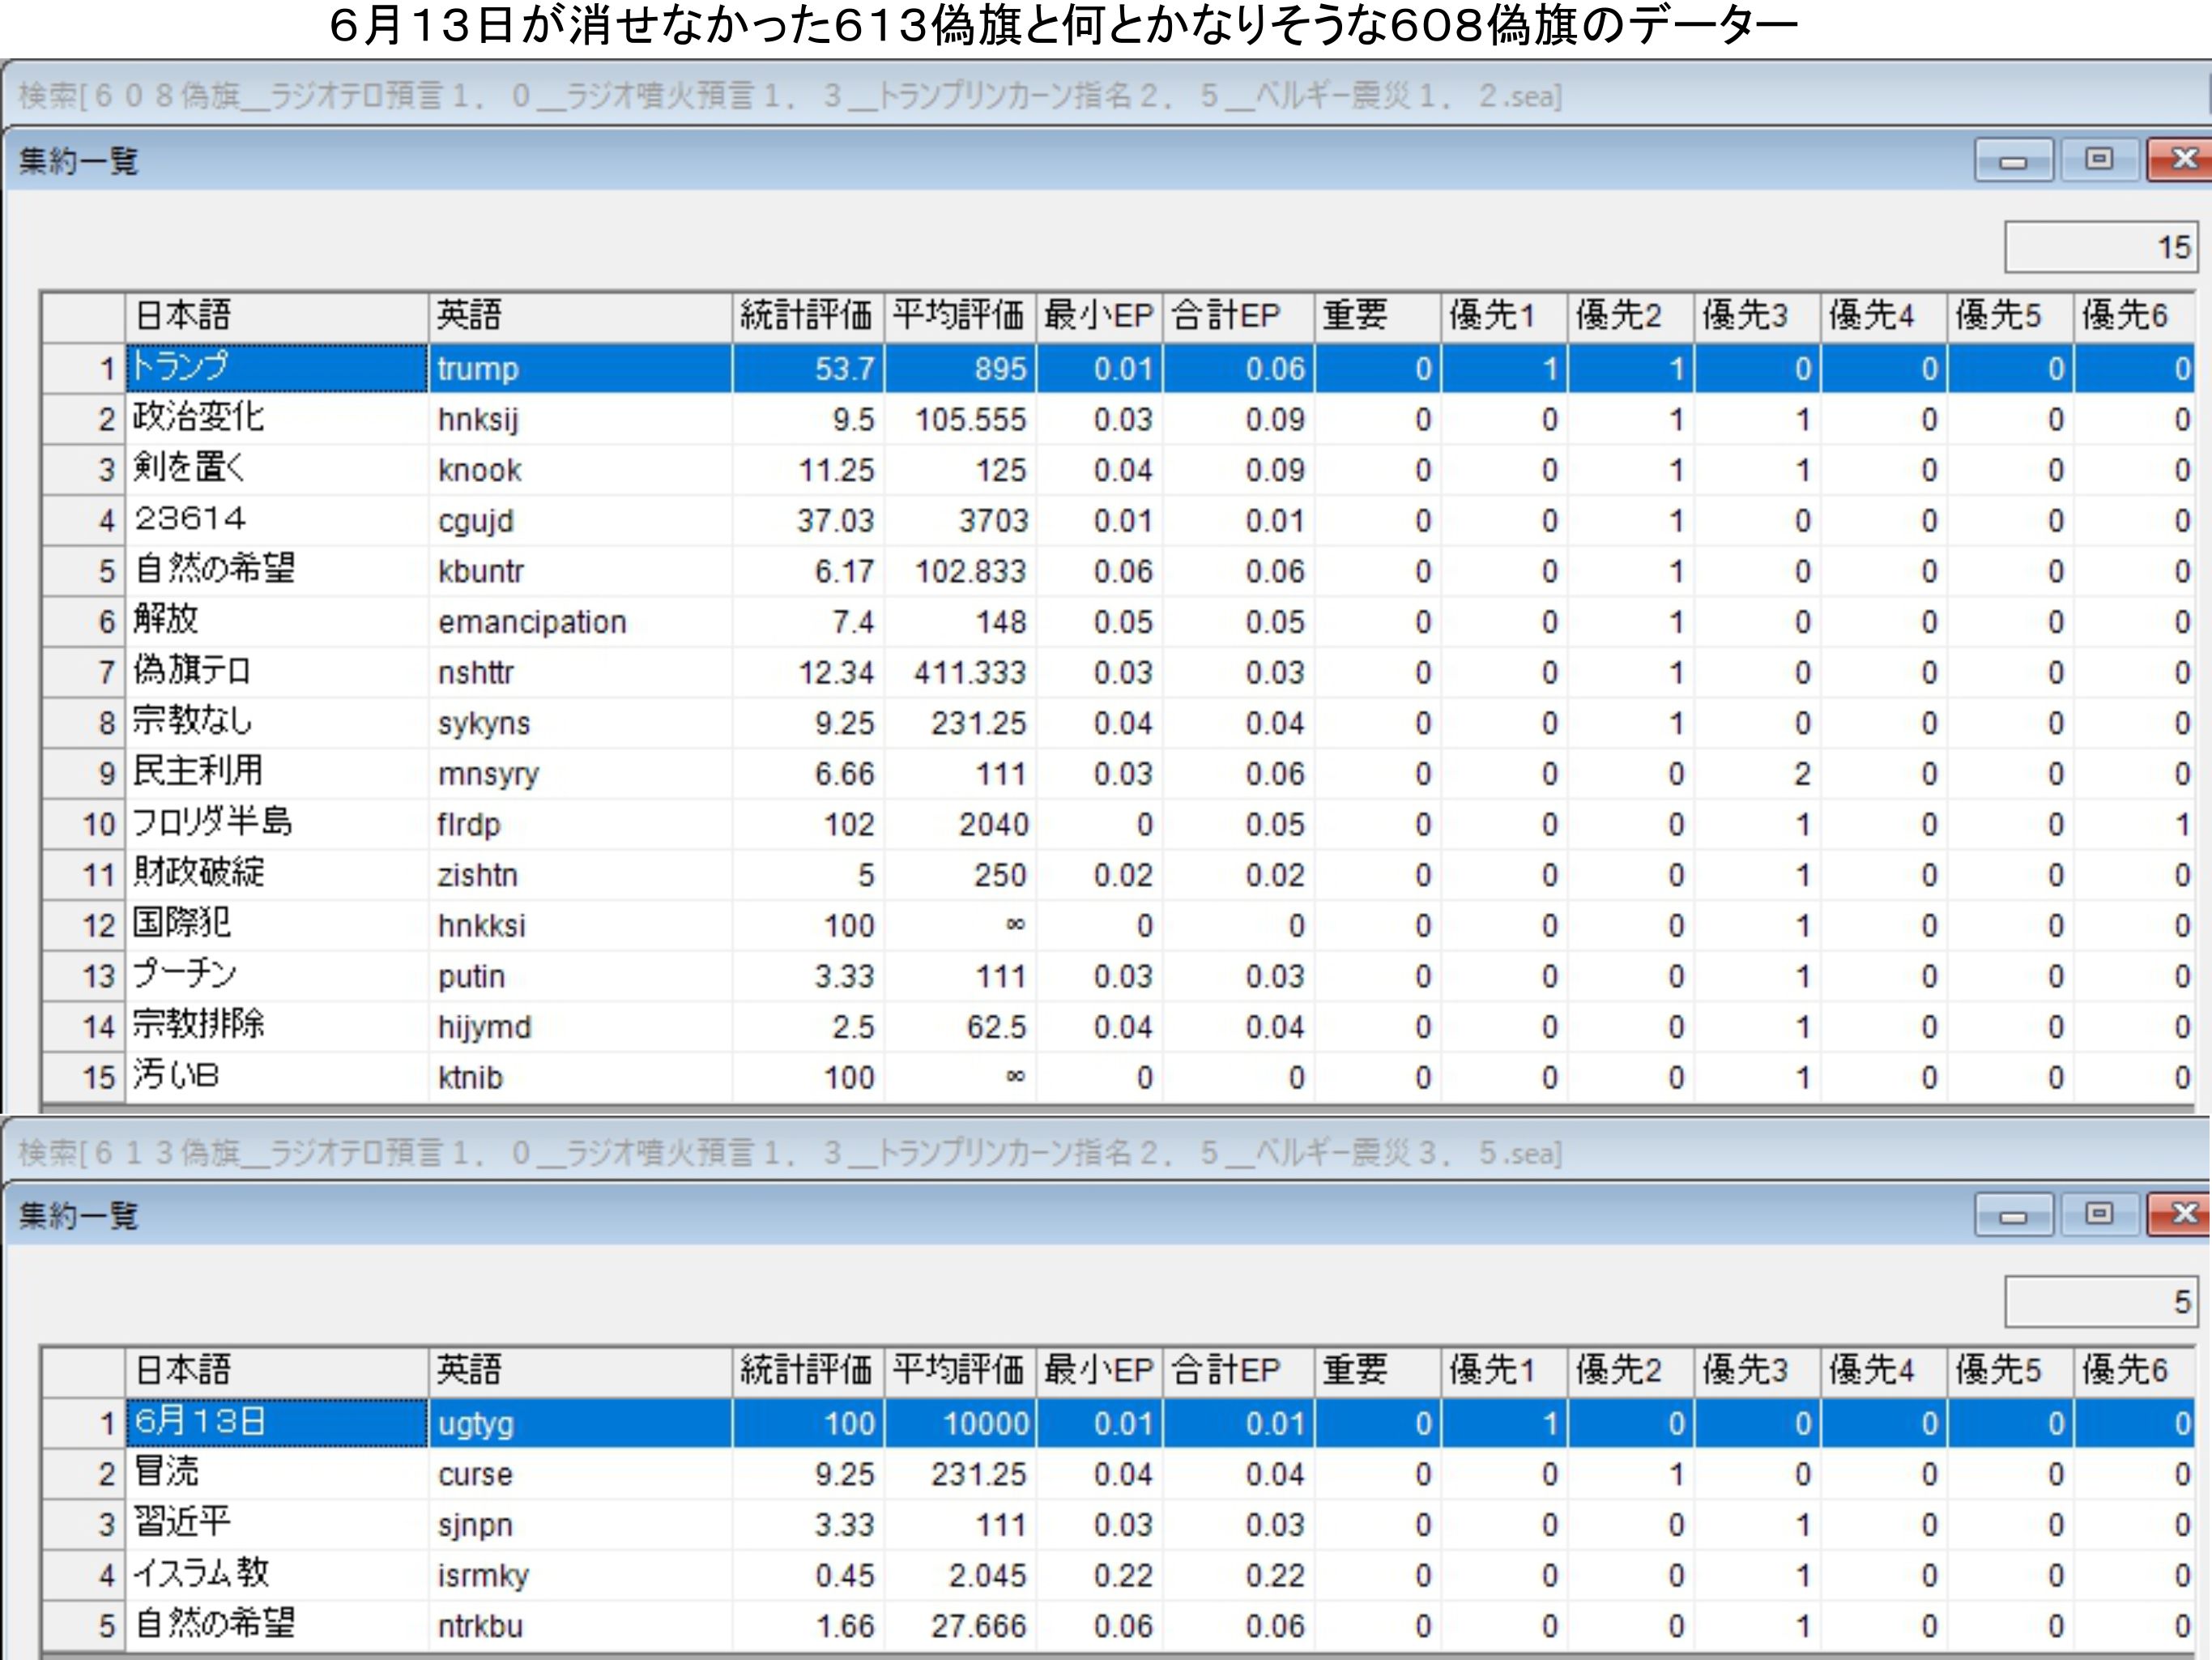This screenshot has width=2212, height=1660.
Task: Click the 日本語 column header in upper table
Action: point(277,316)
